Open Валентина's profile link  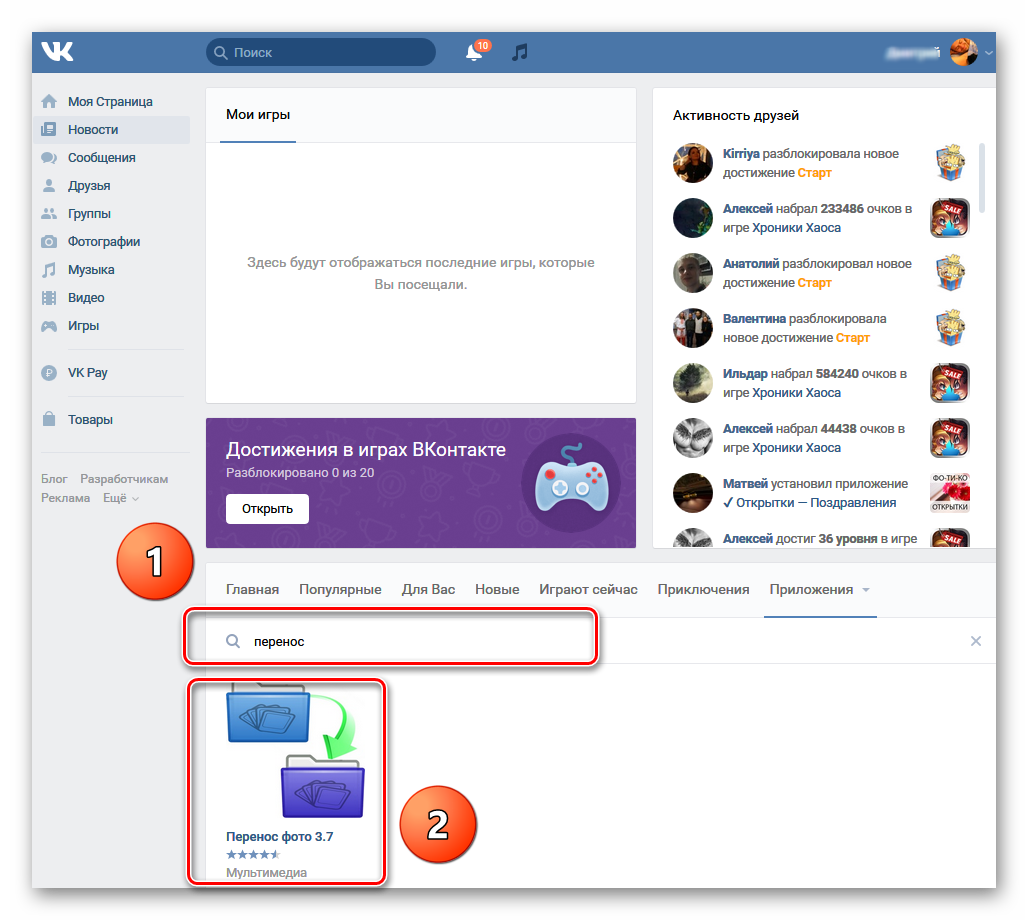click(754, 319)
